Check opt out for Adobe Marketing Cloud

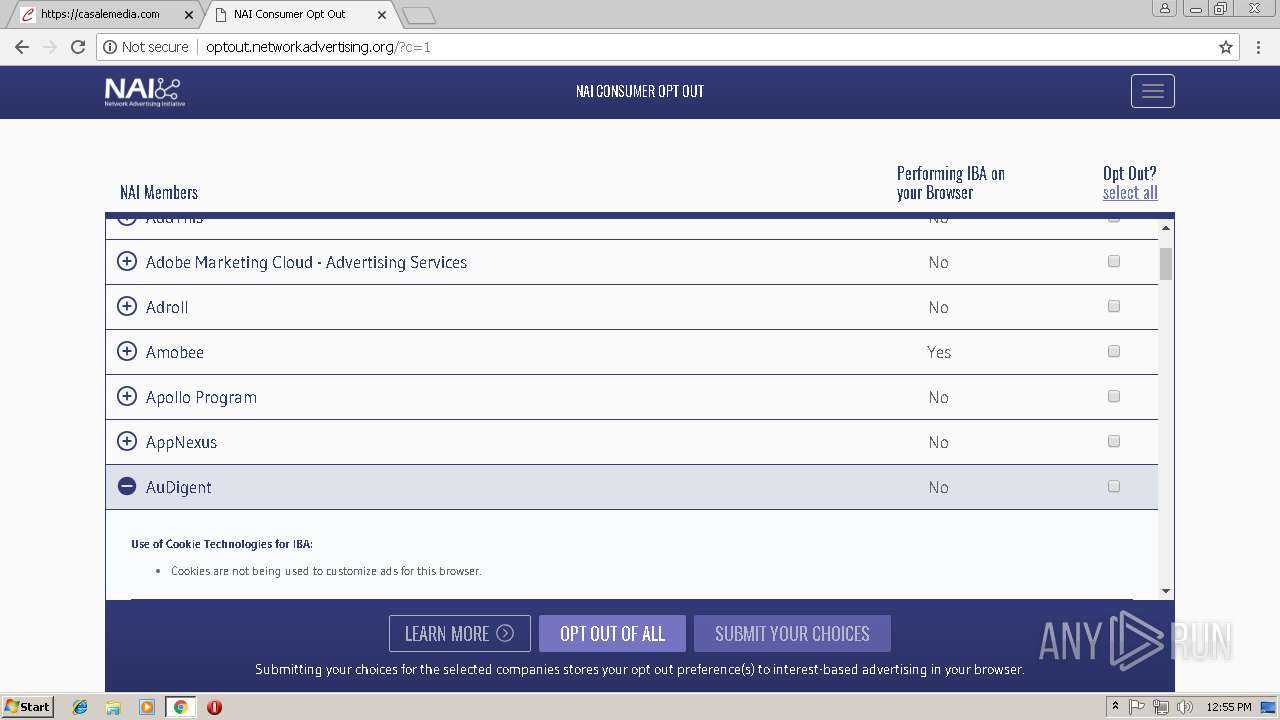(1114, 262)
